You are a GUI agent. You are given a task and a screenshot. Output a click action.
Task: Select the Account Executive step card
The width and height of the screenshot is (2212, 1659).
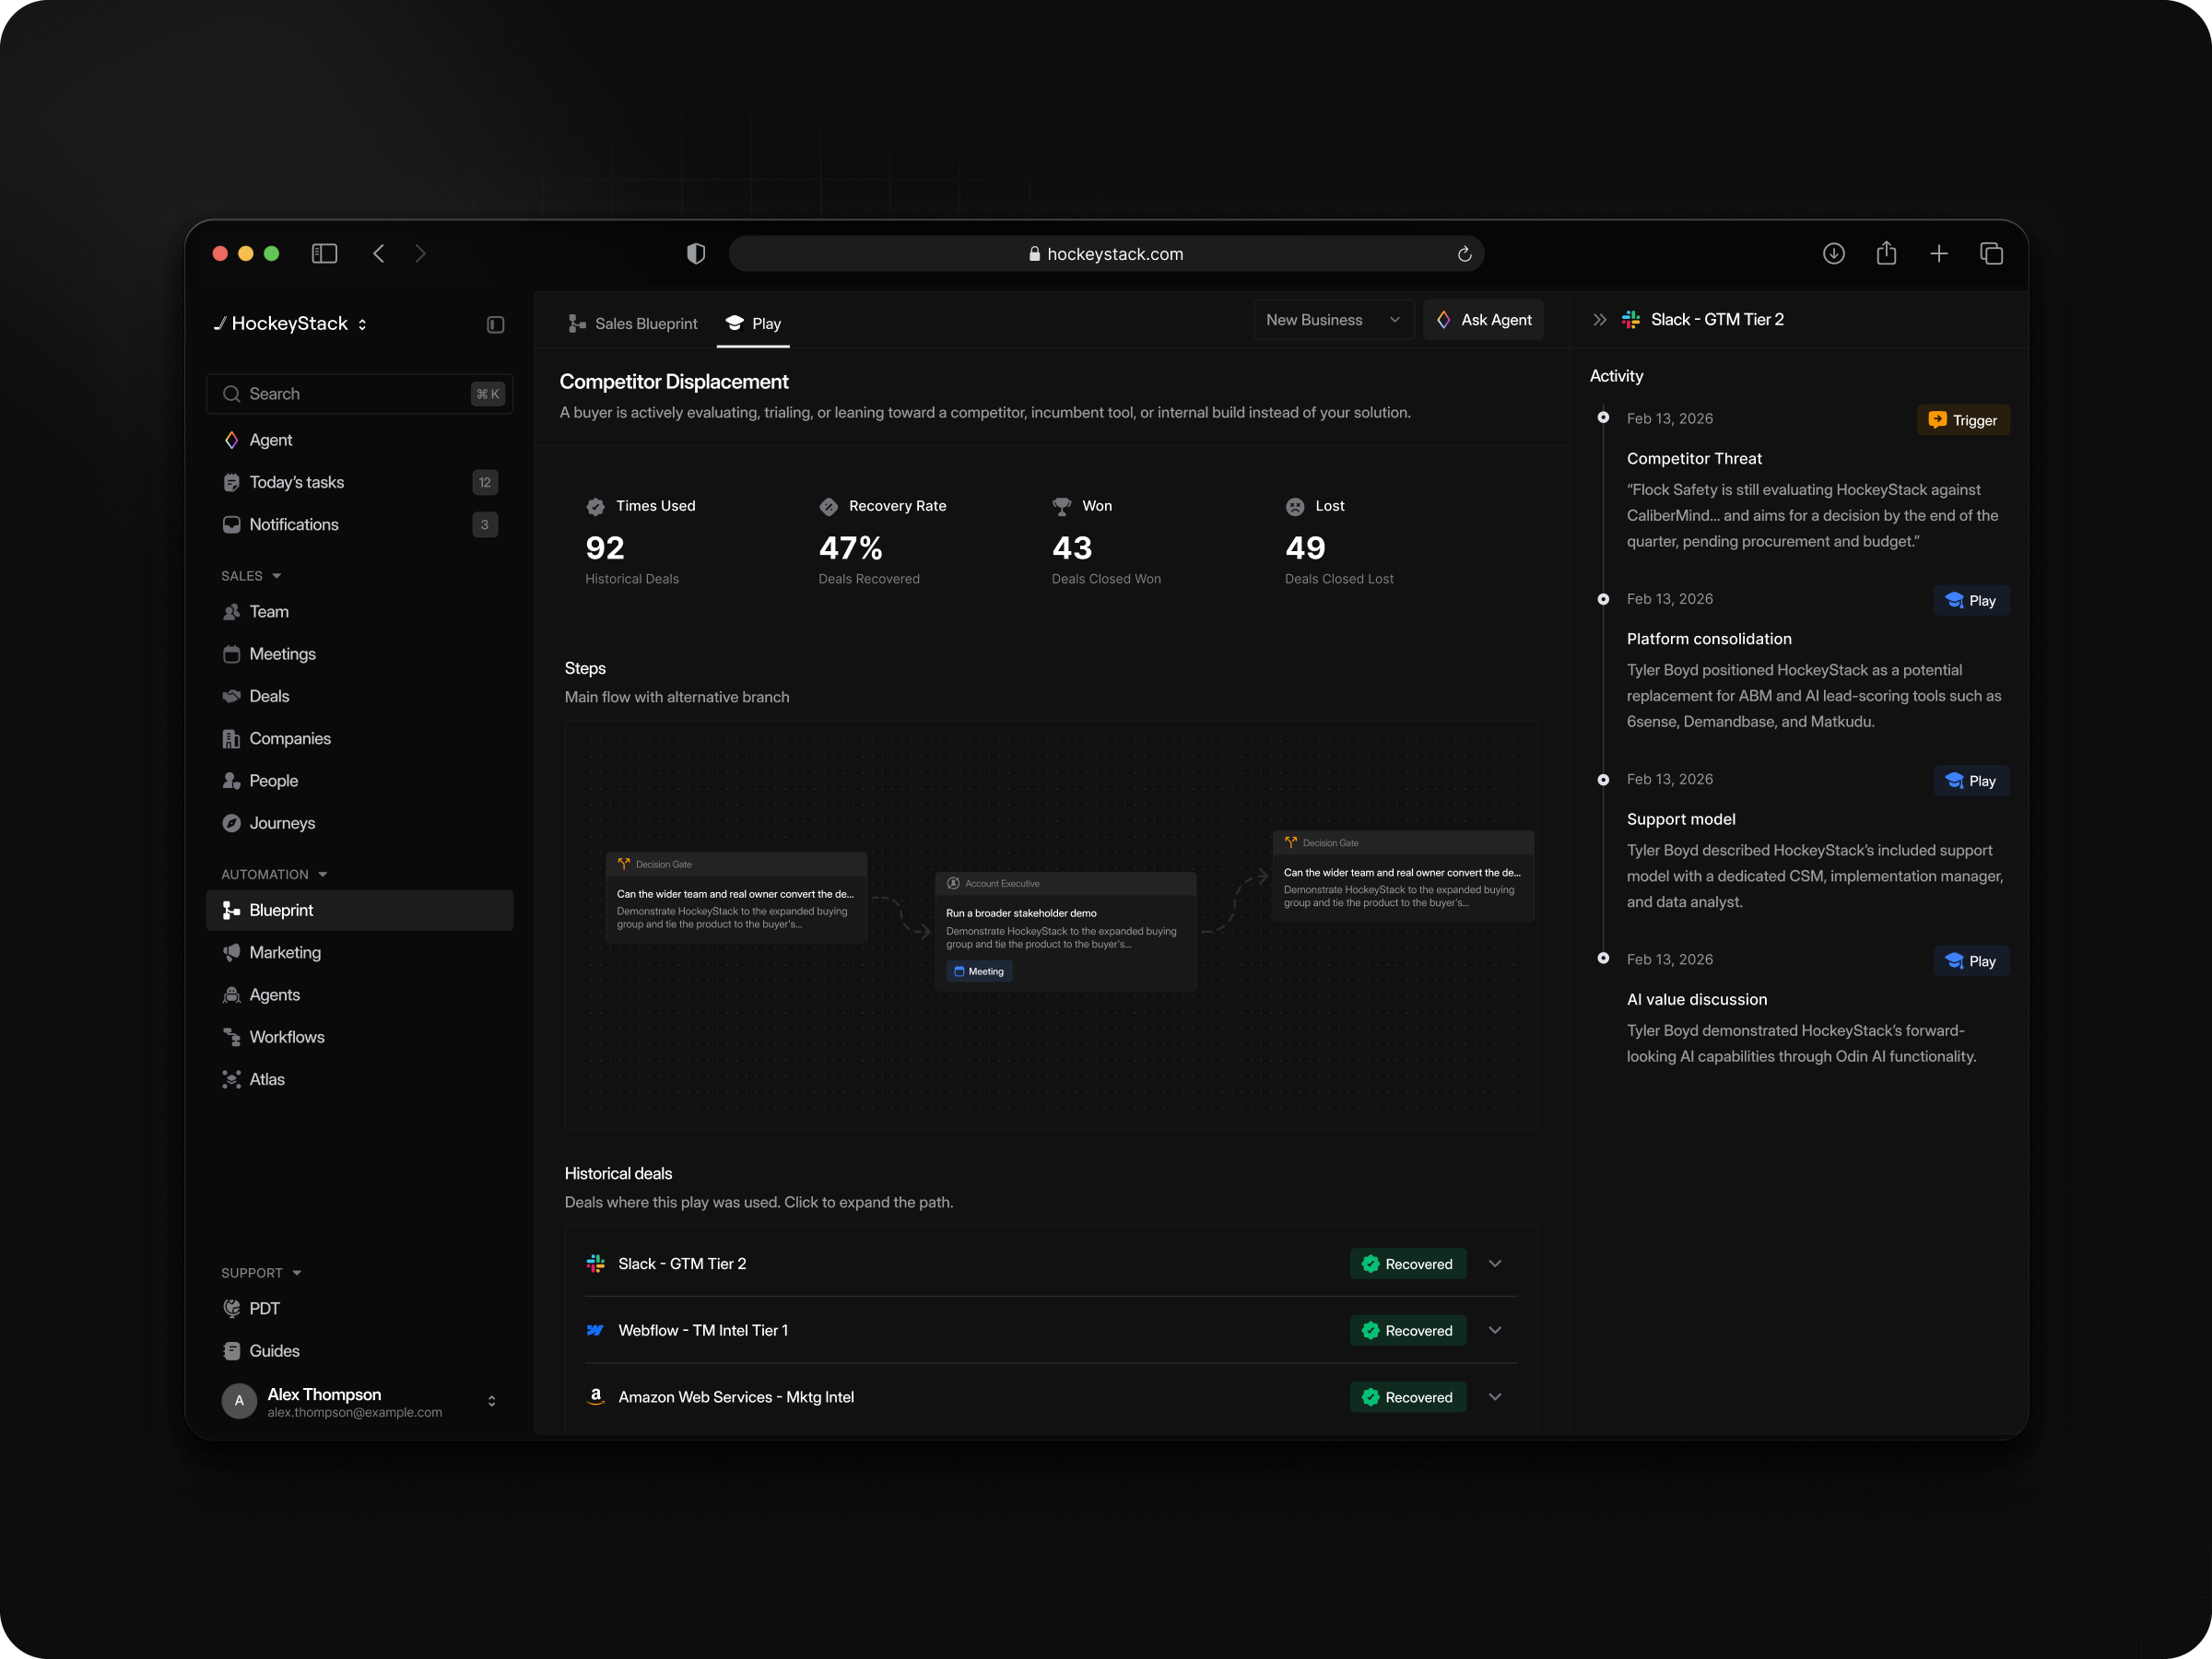click(x=1065, y=931)
